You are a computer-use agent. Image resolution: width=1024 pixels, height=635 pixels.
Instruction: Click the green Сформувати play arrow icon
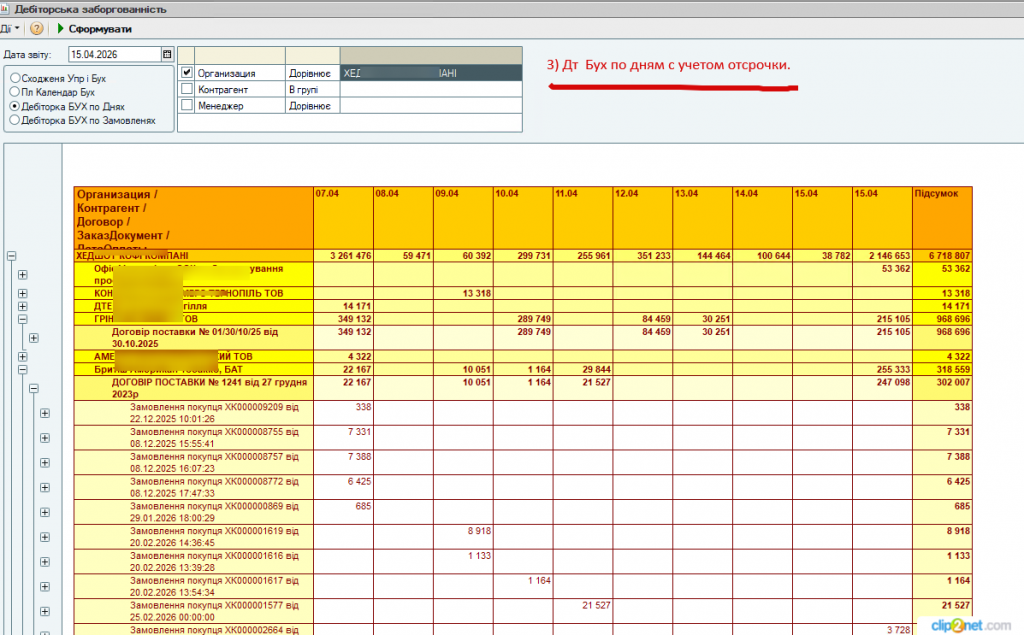tap(60, 29)
